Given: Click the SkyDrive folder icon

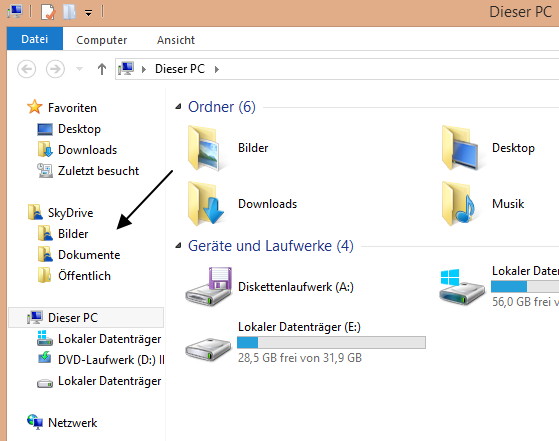Looking at the screenshot, I should [x=35, y=212].
